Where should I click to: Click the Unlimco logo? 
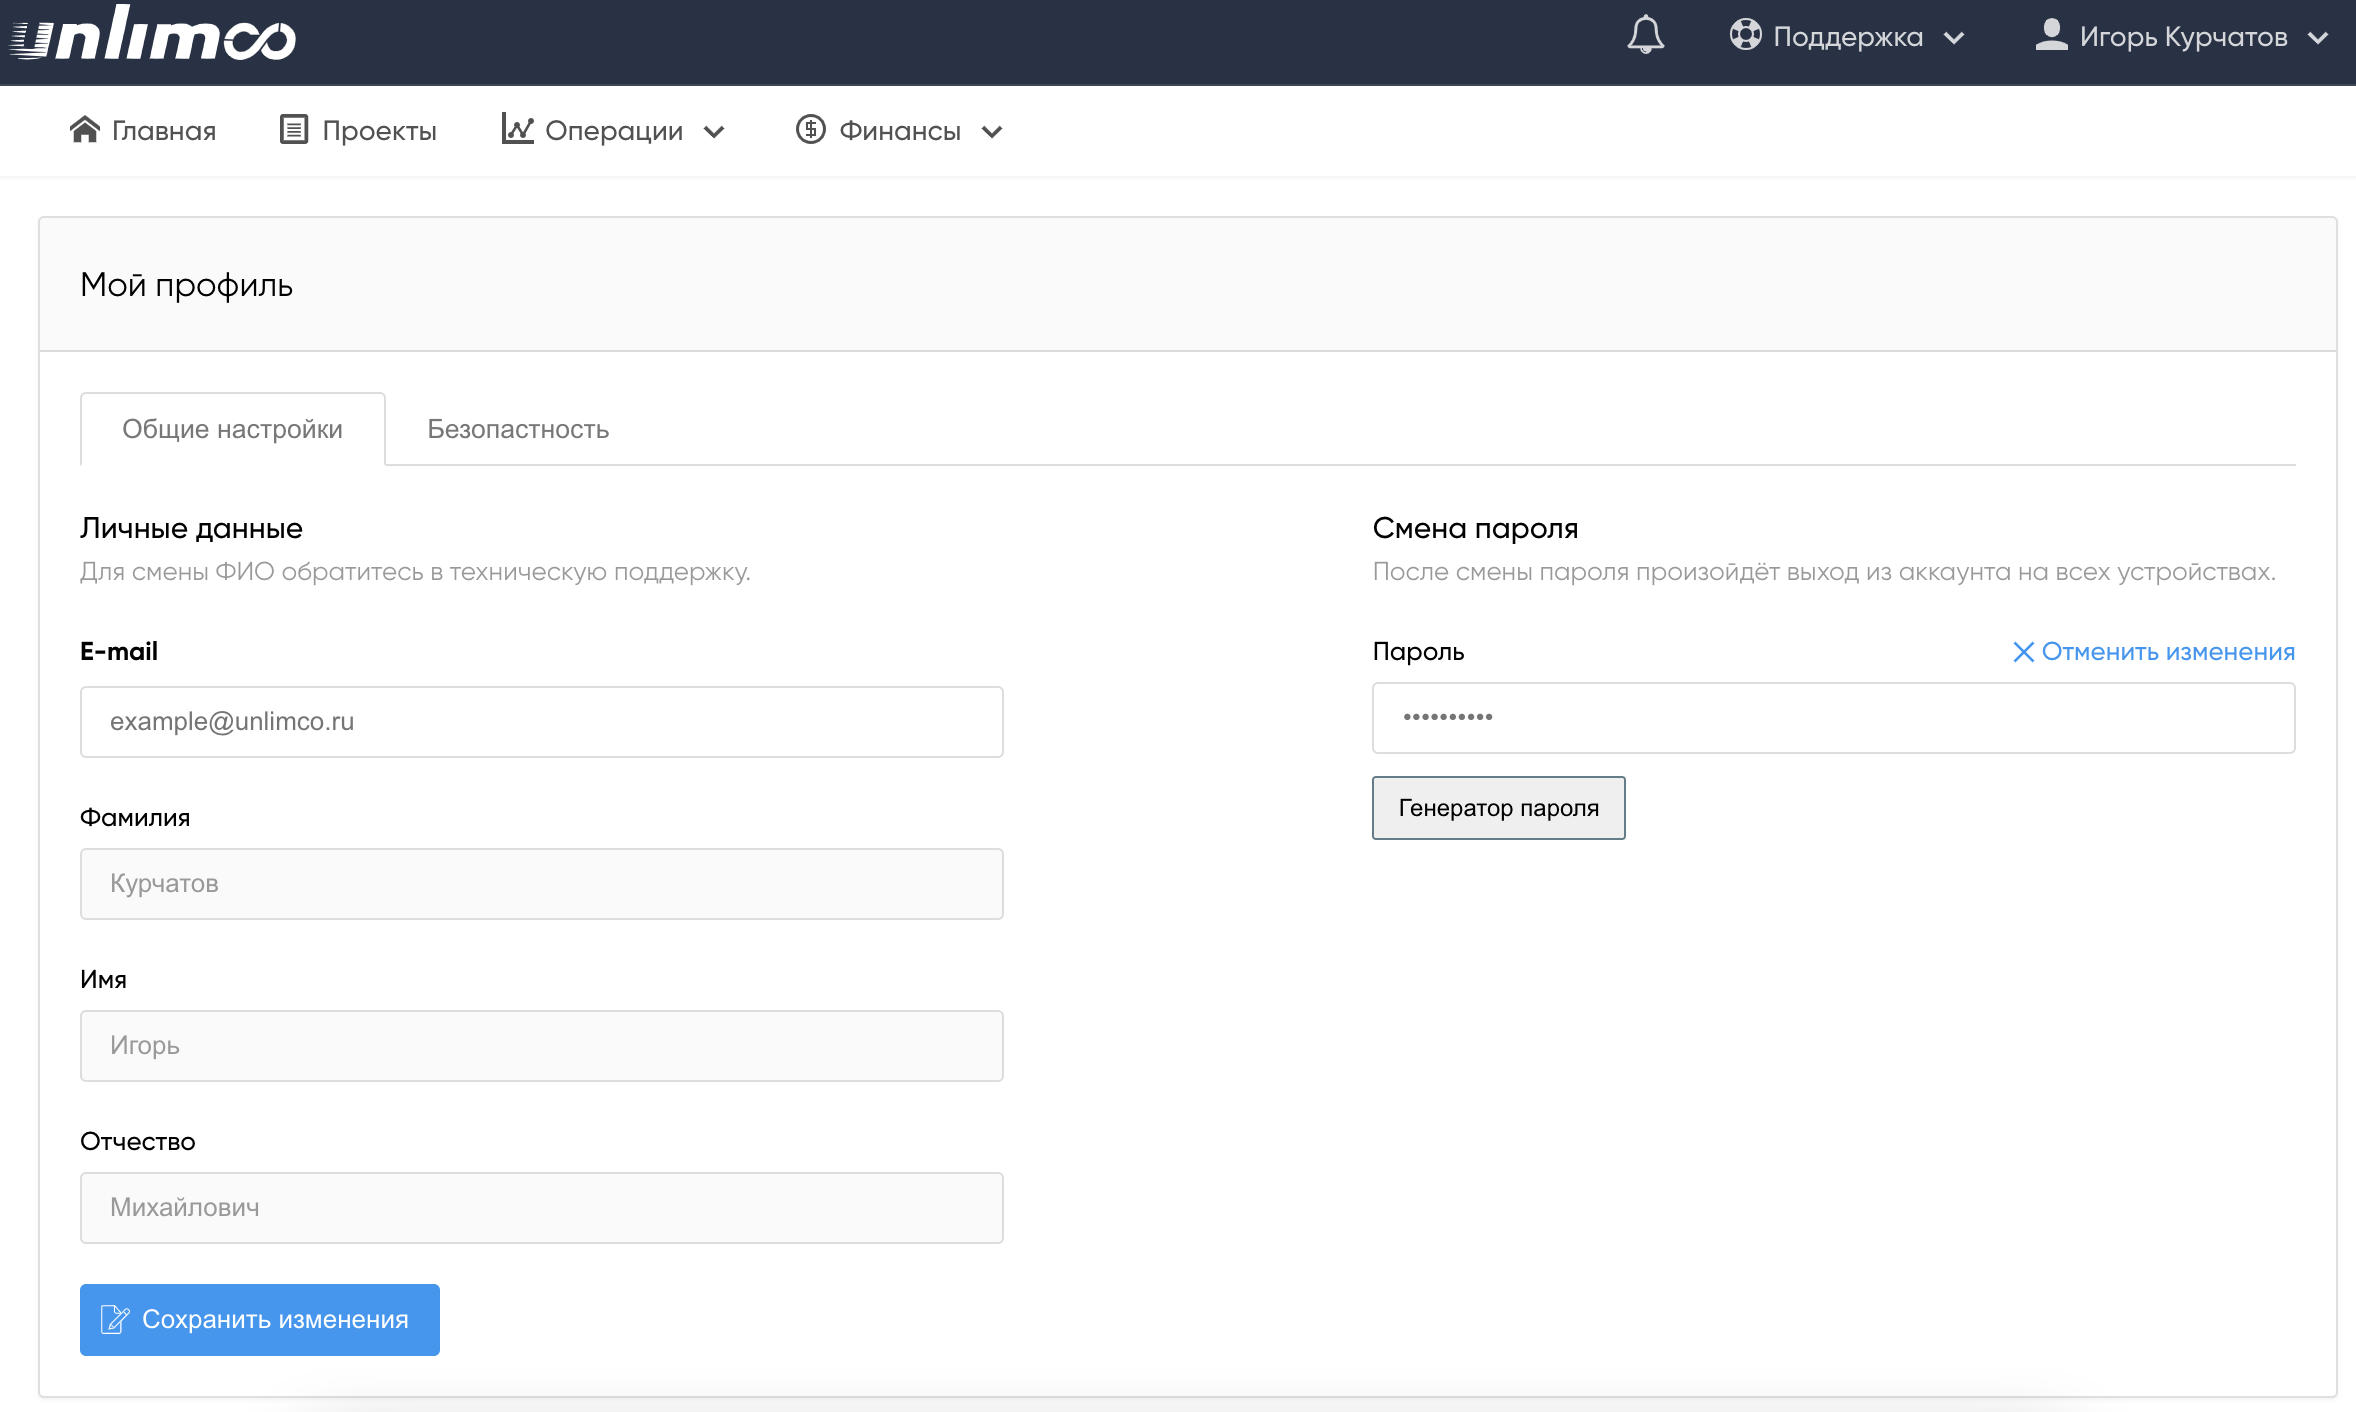(153, 36)
